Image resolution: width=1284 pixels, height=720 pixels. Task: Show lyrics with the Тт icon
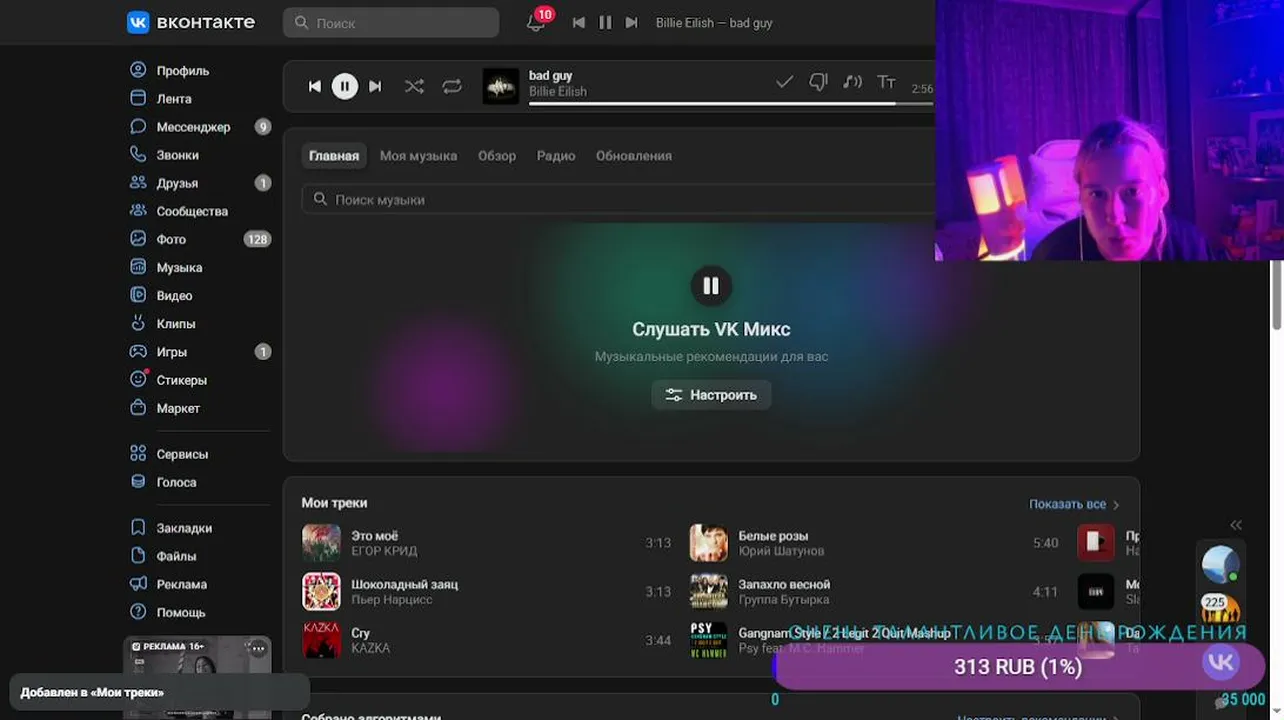point(886,82)
